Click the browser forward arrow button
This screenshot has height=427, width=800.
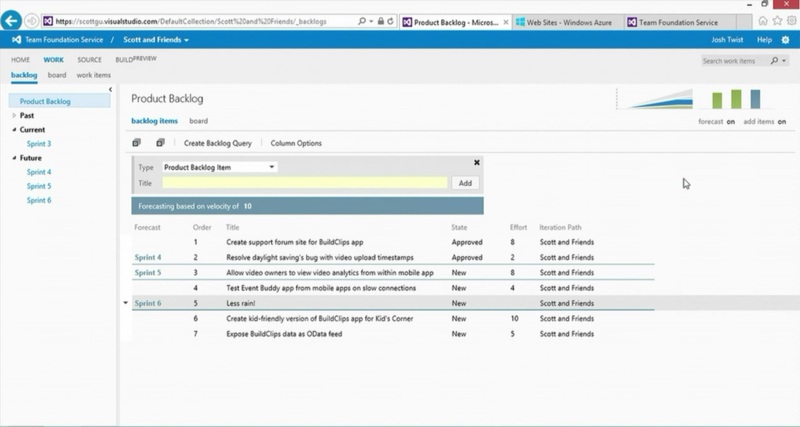(32, 21)
